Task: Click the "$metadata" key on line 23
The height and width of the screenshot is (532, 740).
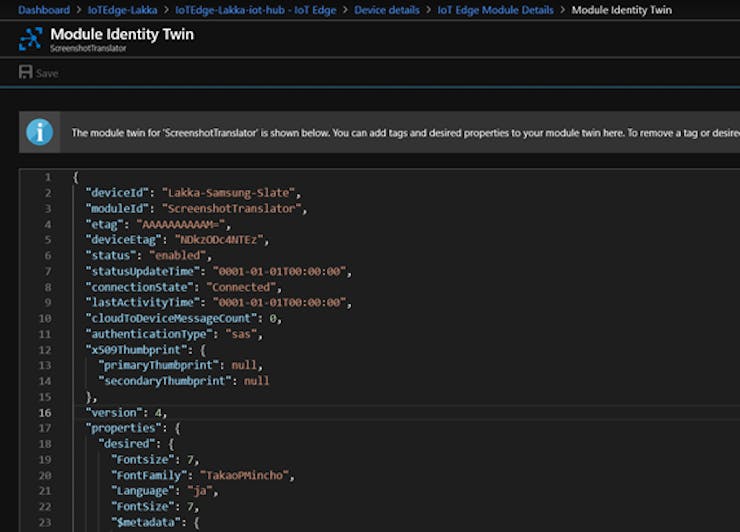Action: tap(146, 523)
